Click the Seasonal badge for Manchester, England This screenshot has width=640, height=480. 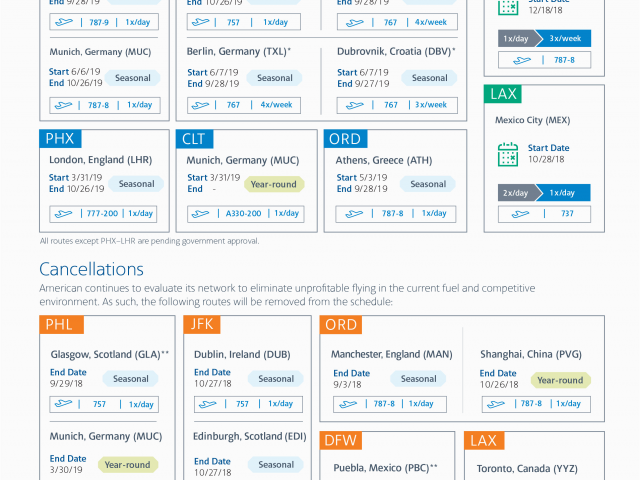(418, 379)
